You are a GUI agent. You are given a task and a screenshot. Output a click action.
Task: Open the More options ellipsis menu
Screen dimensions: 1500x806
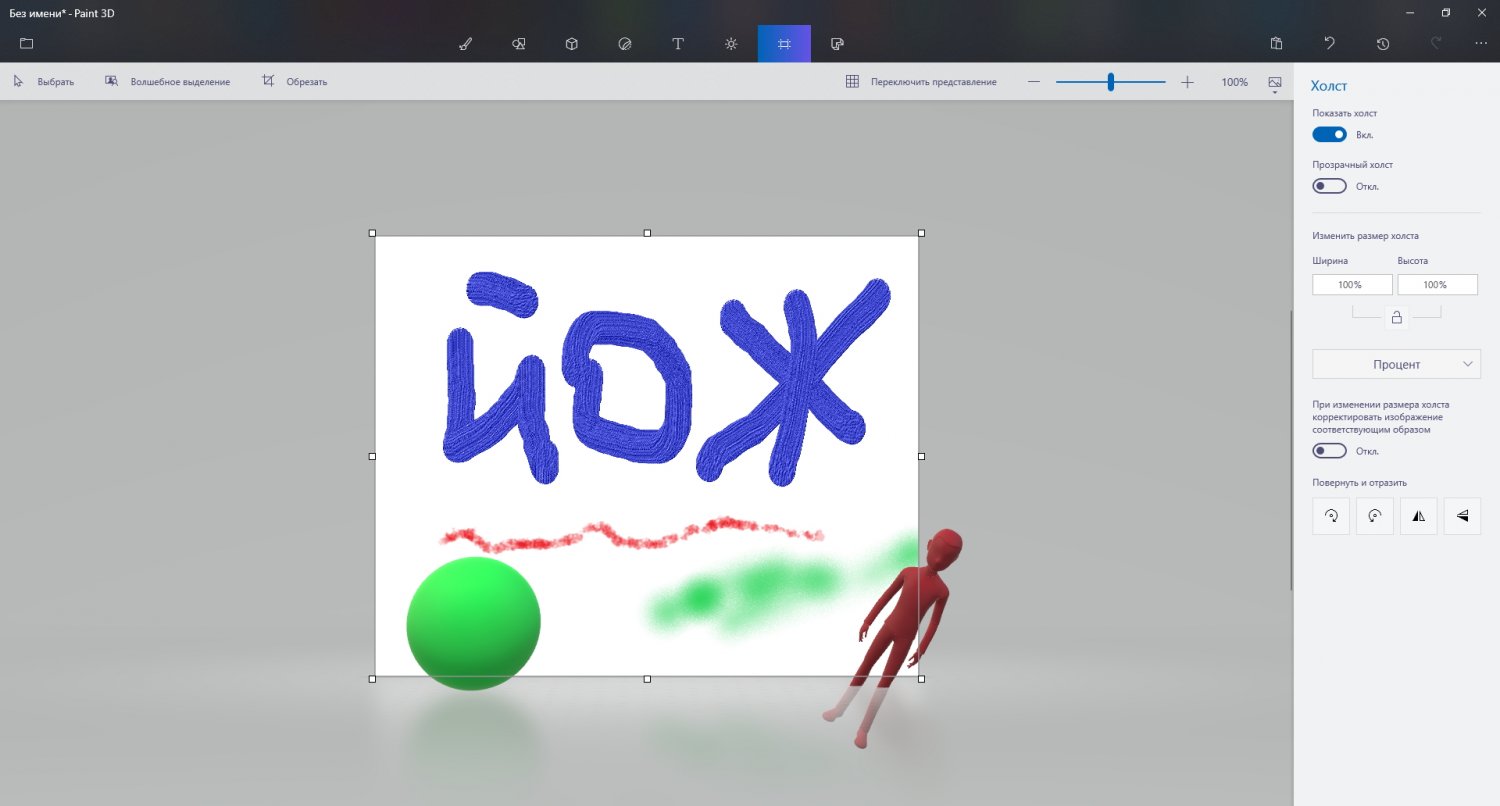(x=1481, y=44)
